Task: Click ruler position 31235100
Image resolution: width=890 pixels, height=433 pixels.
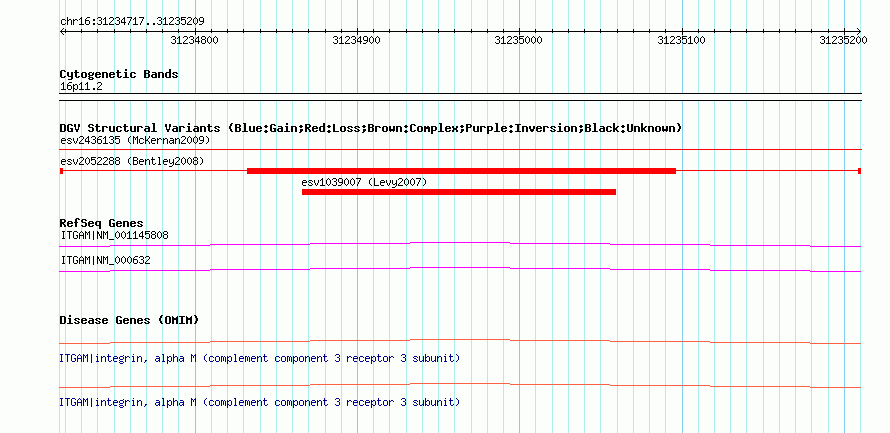Action: click(681, 40)
